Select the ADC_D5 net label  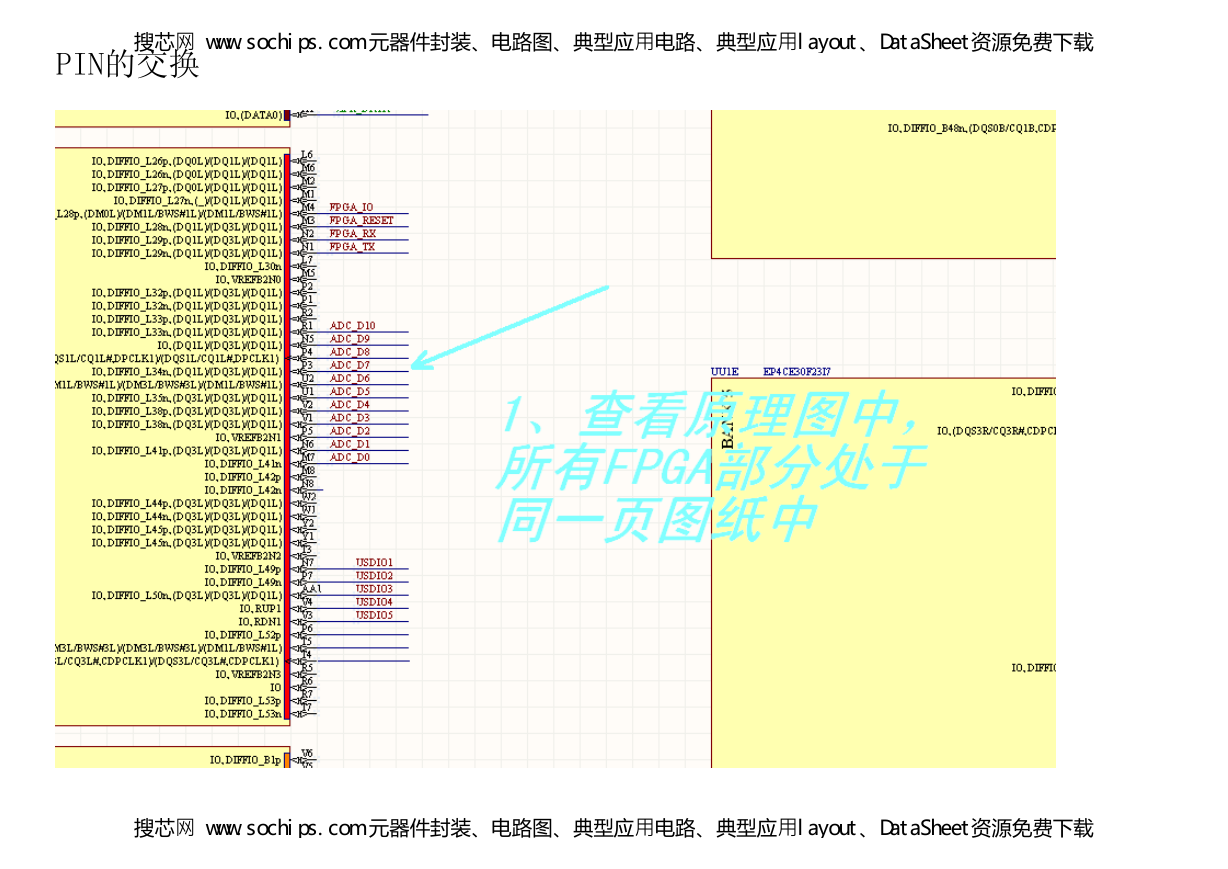pyautogui.click(x=350, y=391)
